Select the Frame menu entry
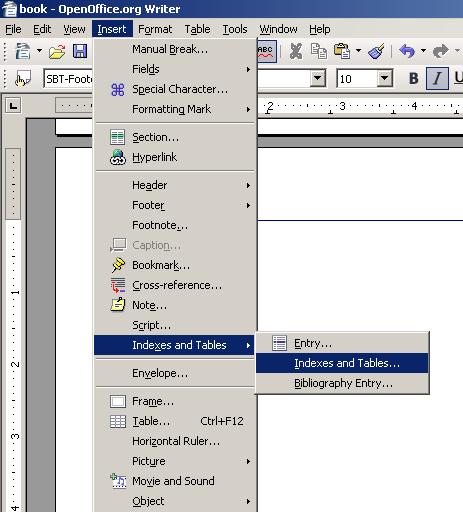 pos(175,401)
